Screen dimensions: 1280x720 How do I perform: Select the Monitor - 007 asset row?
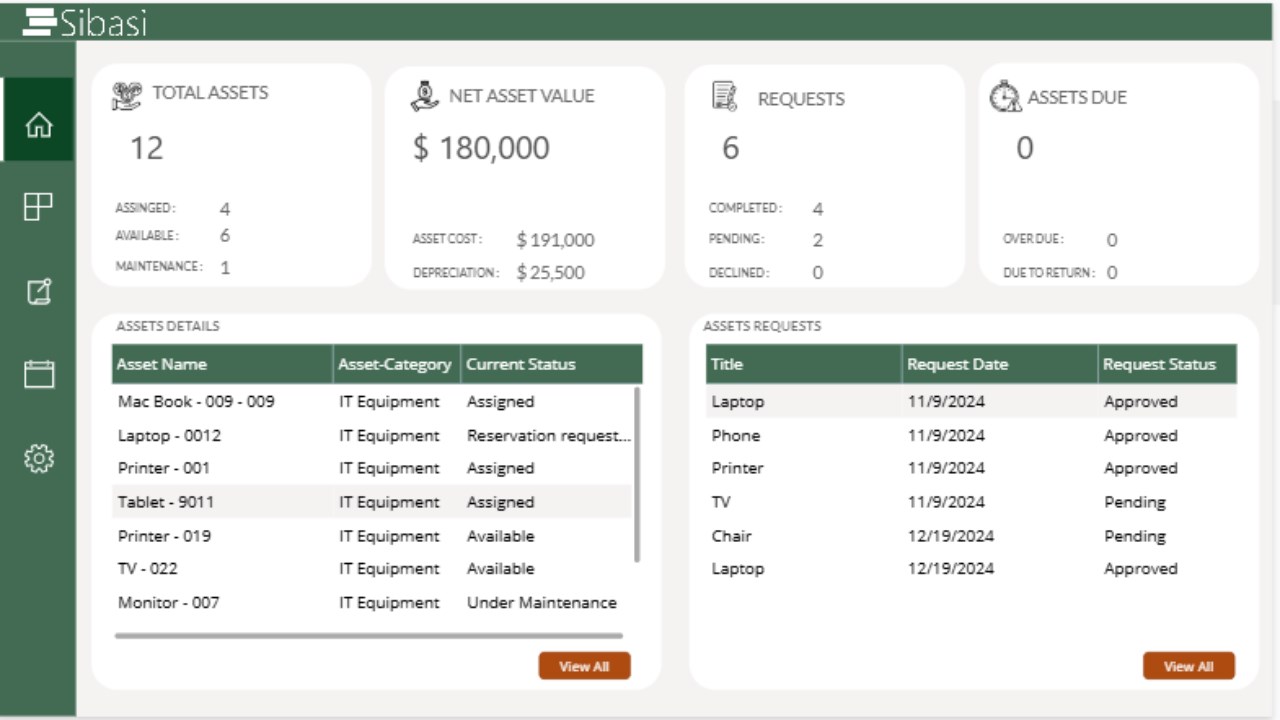point(372,603)
